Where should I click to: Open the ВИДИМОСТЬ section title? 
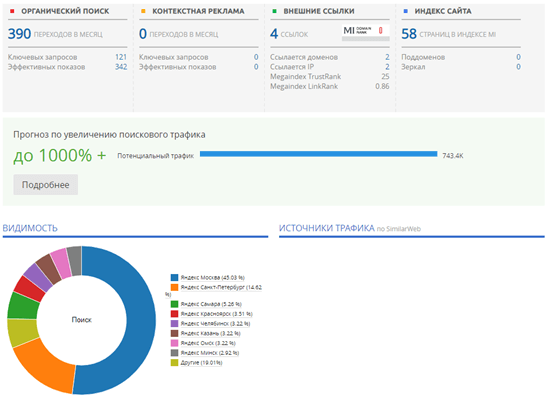[30, 228]
